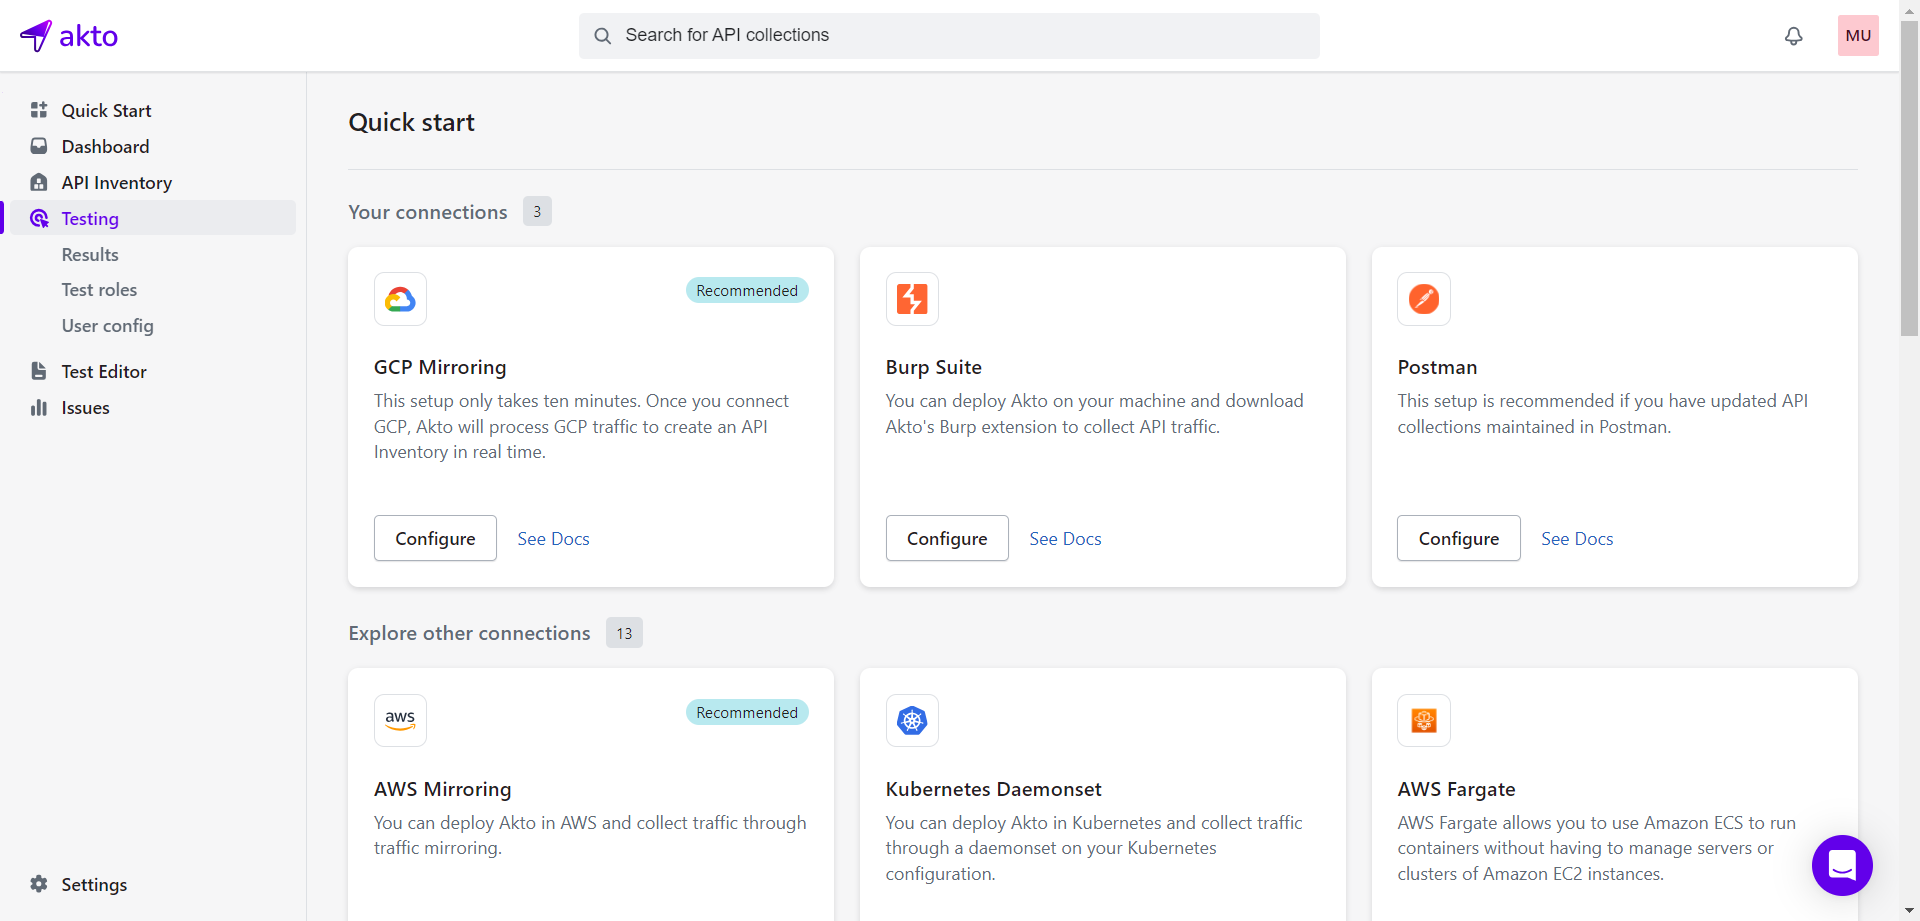This screenshot has width=1920, height=921.
Task: Focus the Search for API collections field
Action: [948, 36]
